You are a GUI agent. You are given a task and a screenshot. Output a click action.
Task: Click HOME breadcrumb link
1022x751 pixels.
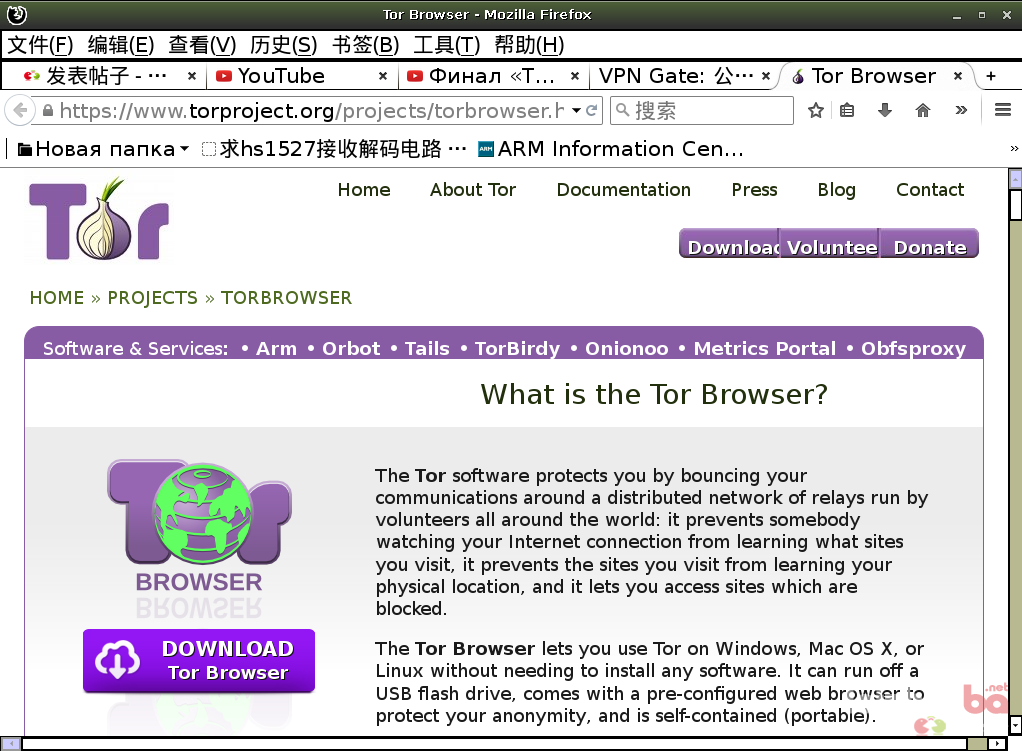57,298
